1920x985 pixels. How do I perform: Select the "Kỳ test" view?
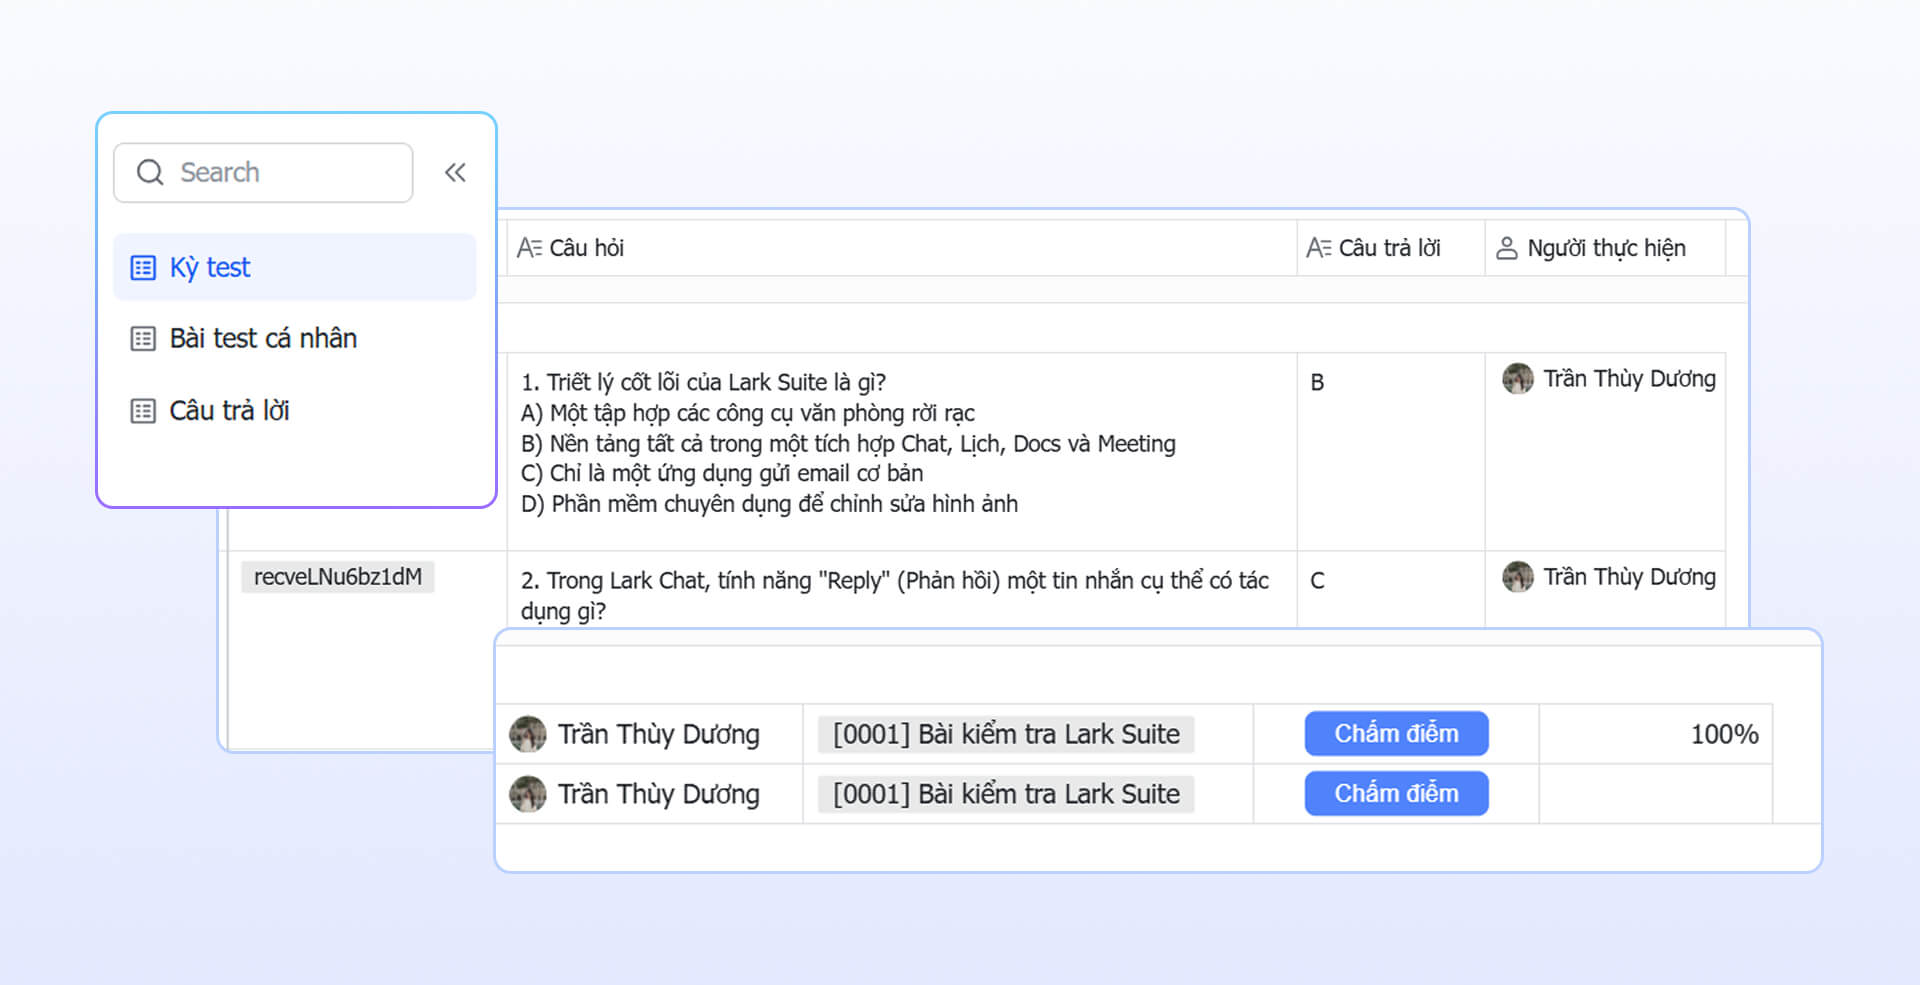coord(211,267)
